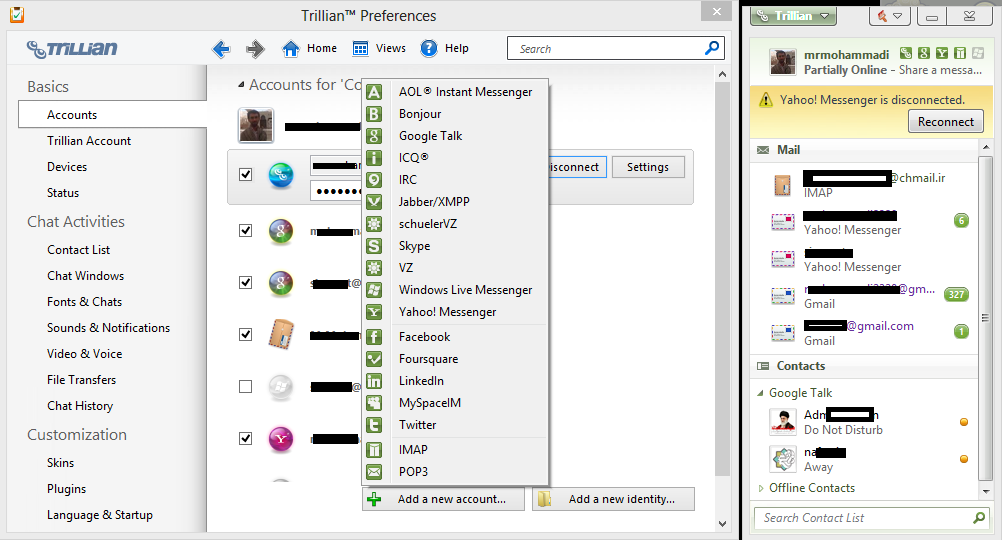The image size is (1002, 543).
Task: Click the Settings button for Trillian account
Action: click(x=648, y=167)
